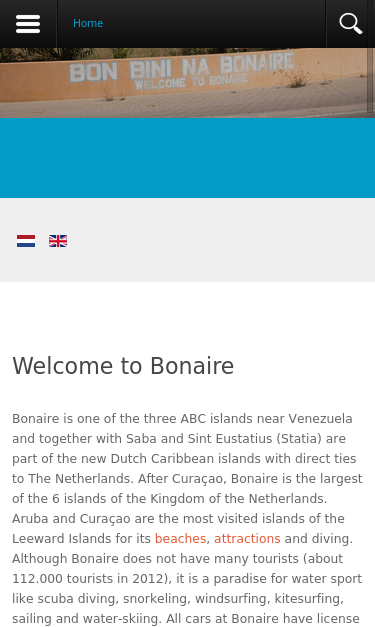Click the Welcome To Bonaire sign lettering
This screenshot has height=627, width=375.
click(x=191, y=82)
